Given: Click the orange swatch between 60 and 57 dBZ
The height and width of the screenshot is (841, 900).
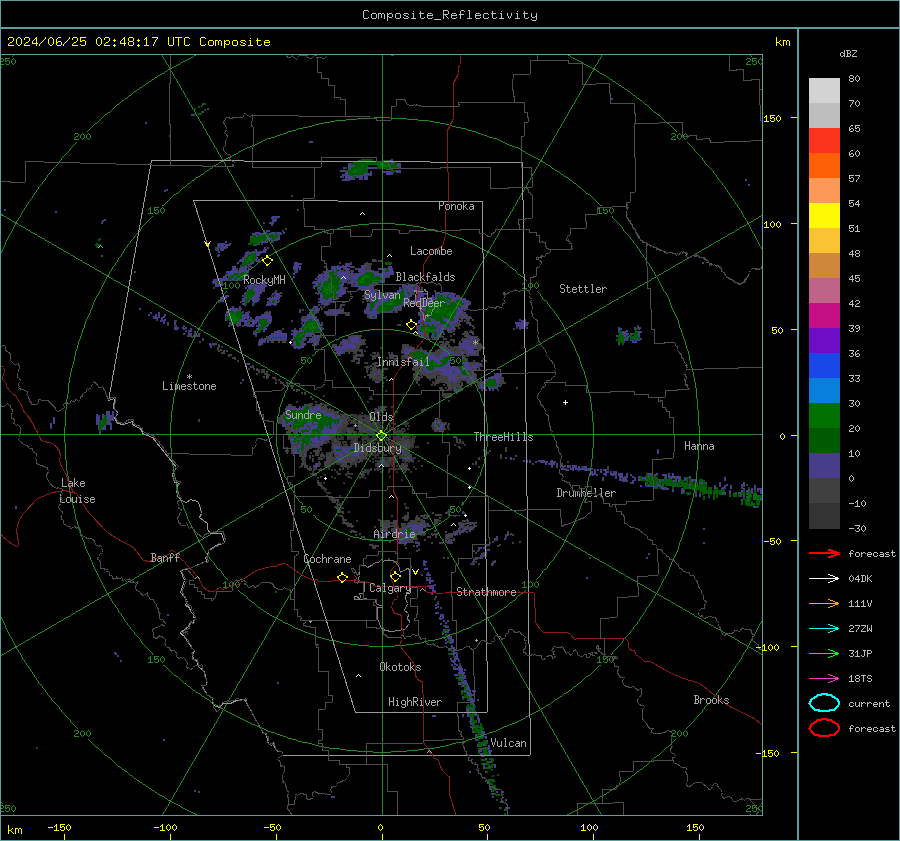Looking at the screenshot, I should 824,166.
